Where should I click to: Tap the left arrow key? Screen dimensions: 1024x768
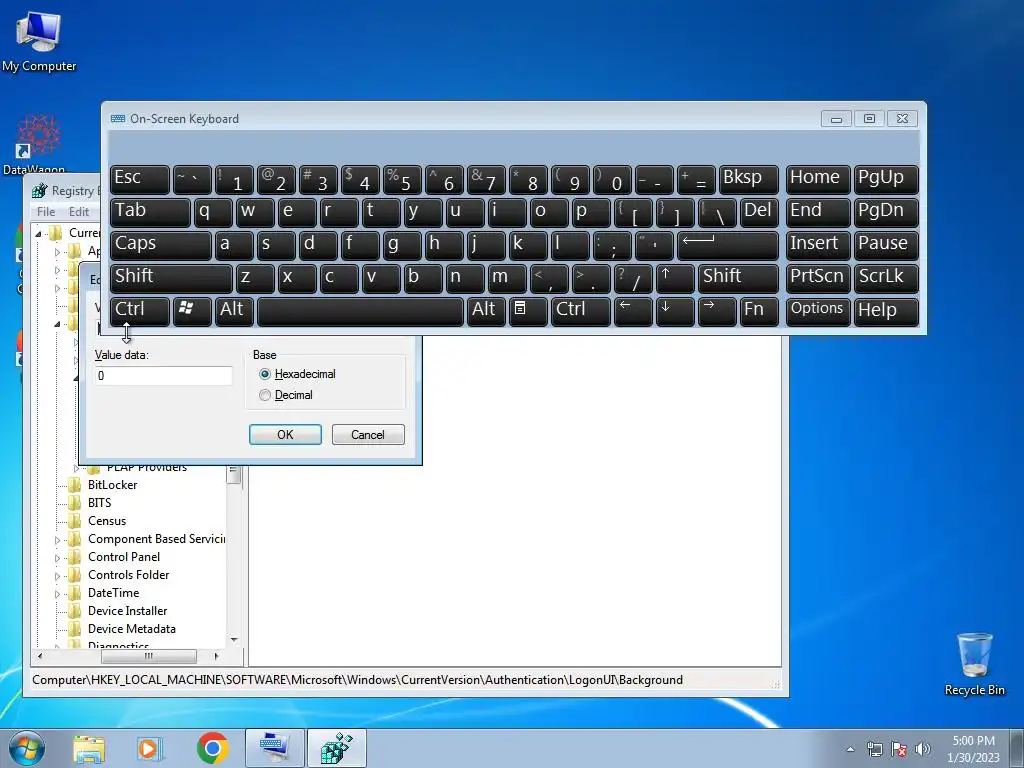633,311
